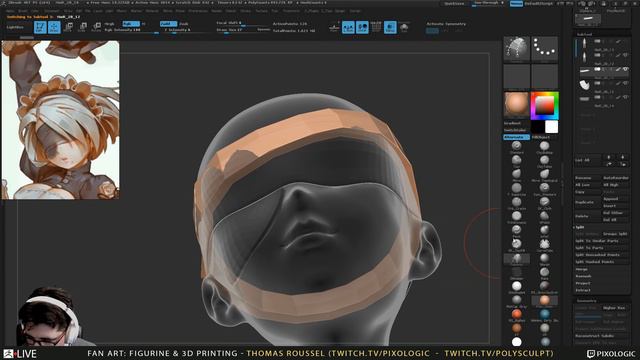Pick the TrimDynamic brush icon
This screenshot has height=360, width=640.
516,216
